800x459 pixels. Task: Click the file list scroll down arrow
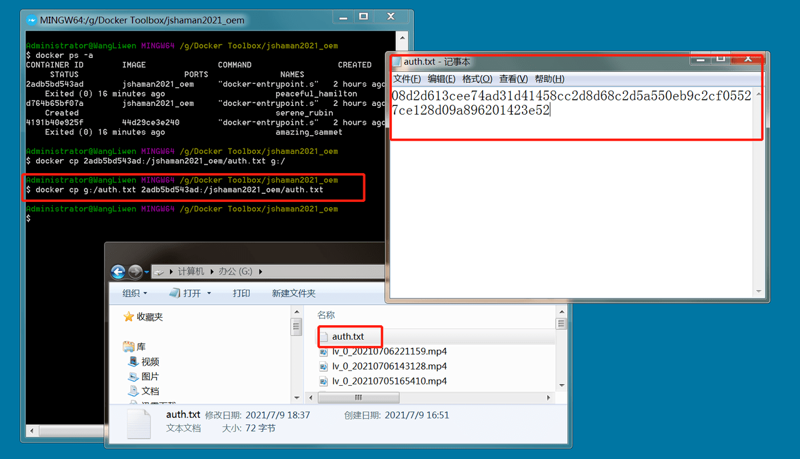(x=561, y=385)
